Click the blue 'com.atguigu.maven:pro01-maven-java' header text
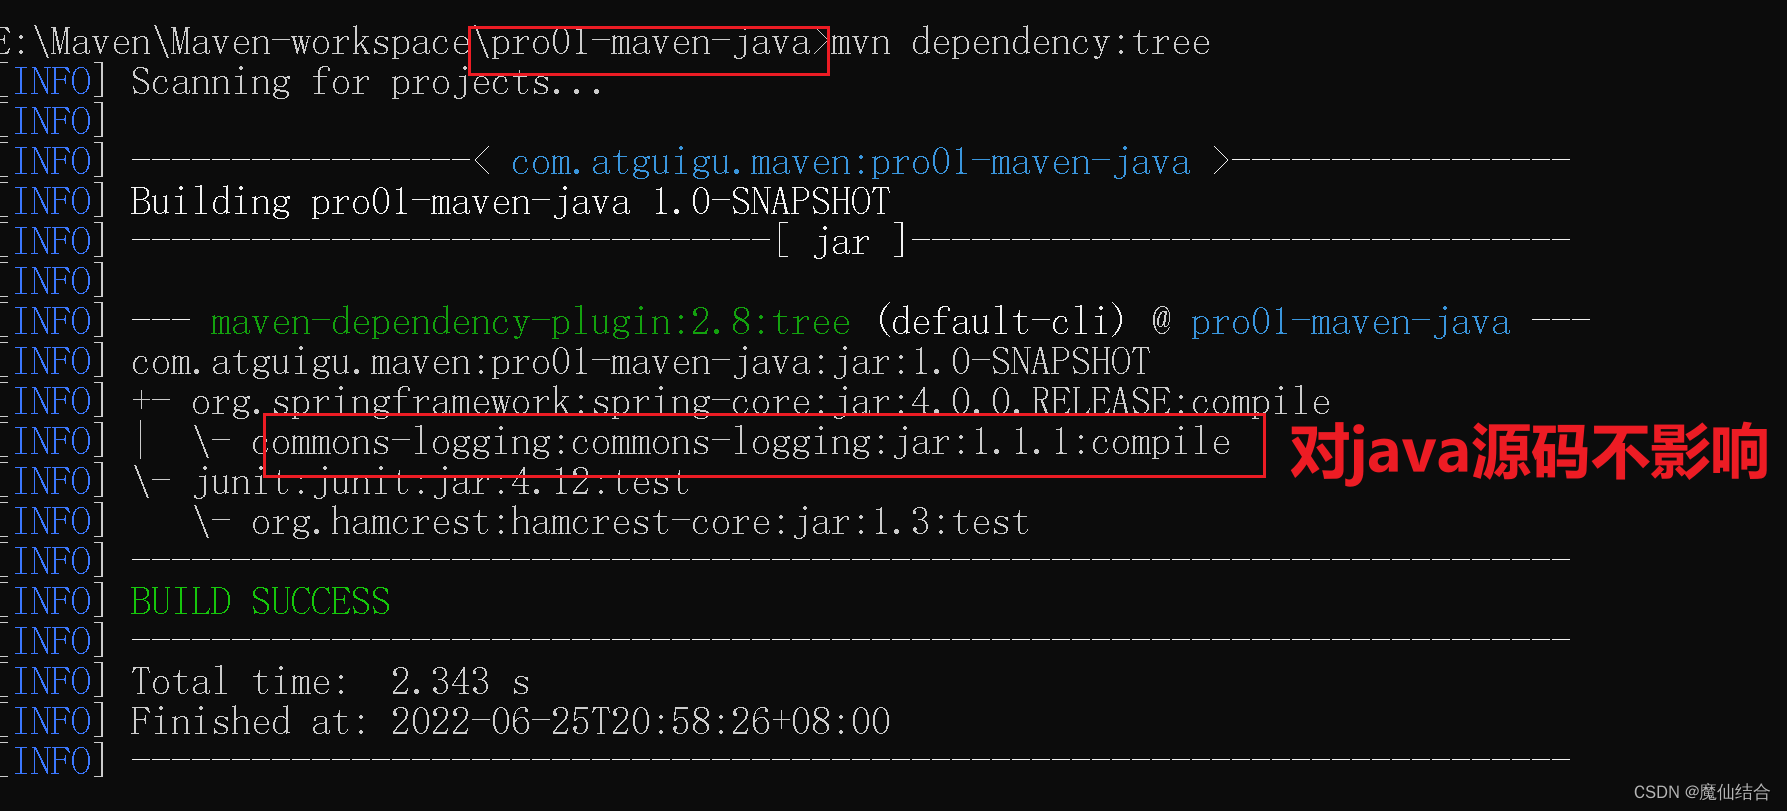This screenshot has height=811, width=1787. point(851,163)
